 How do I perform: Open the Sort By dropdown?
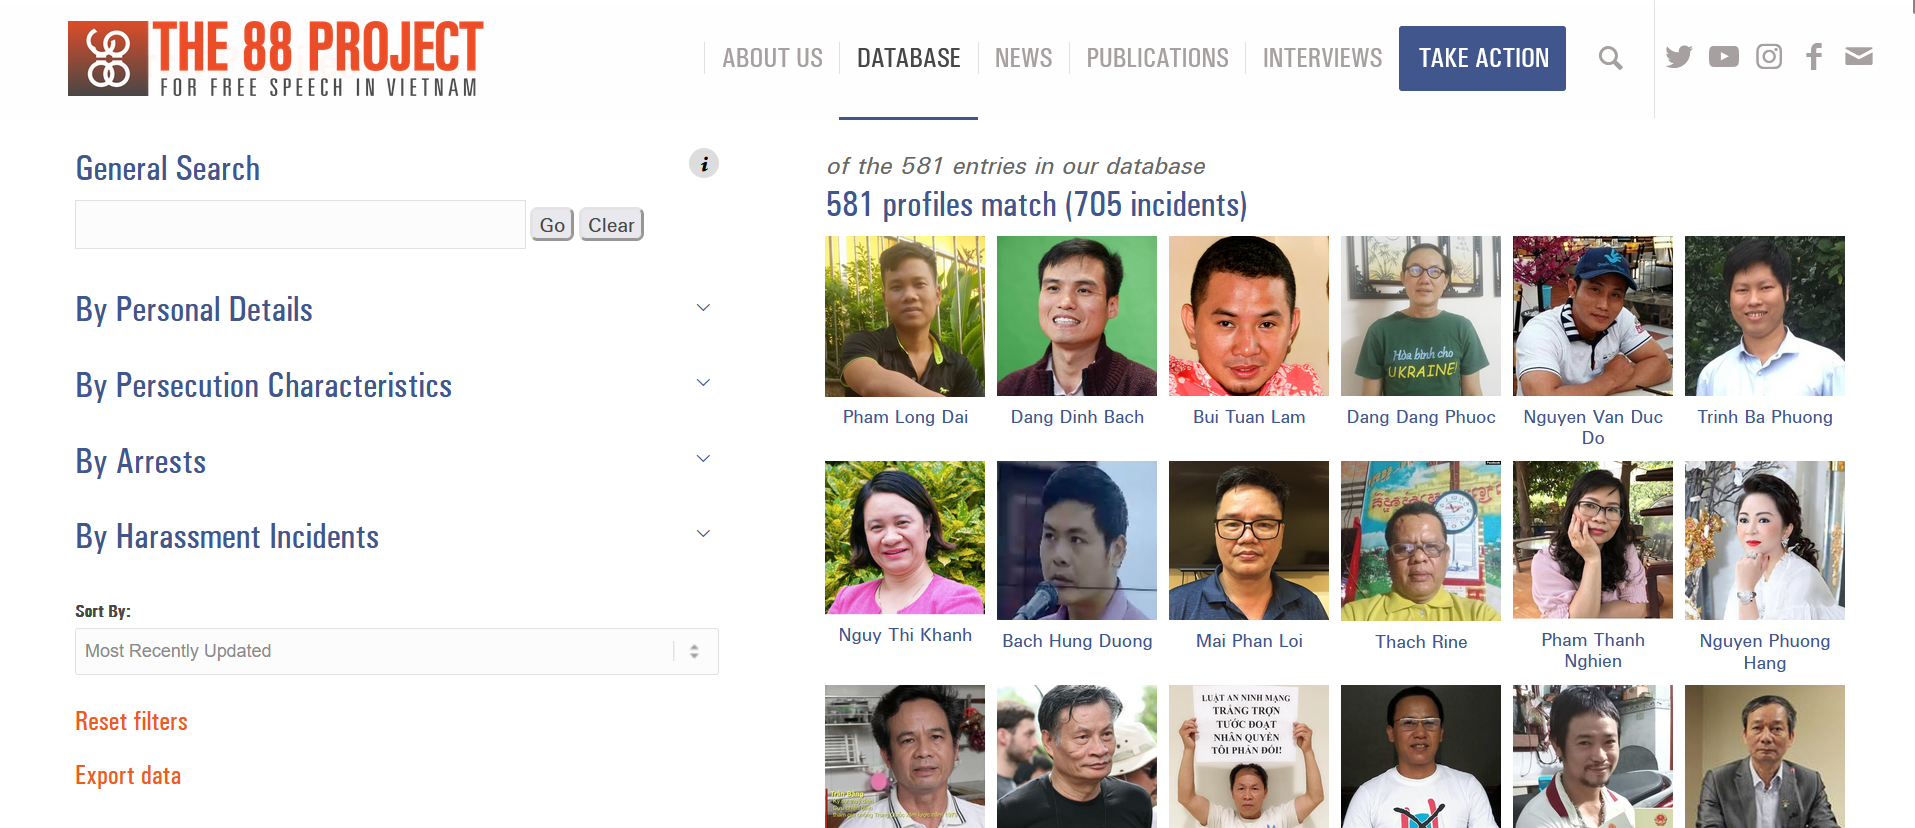(396, 651)
